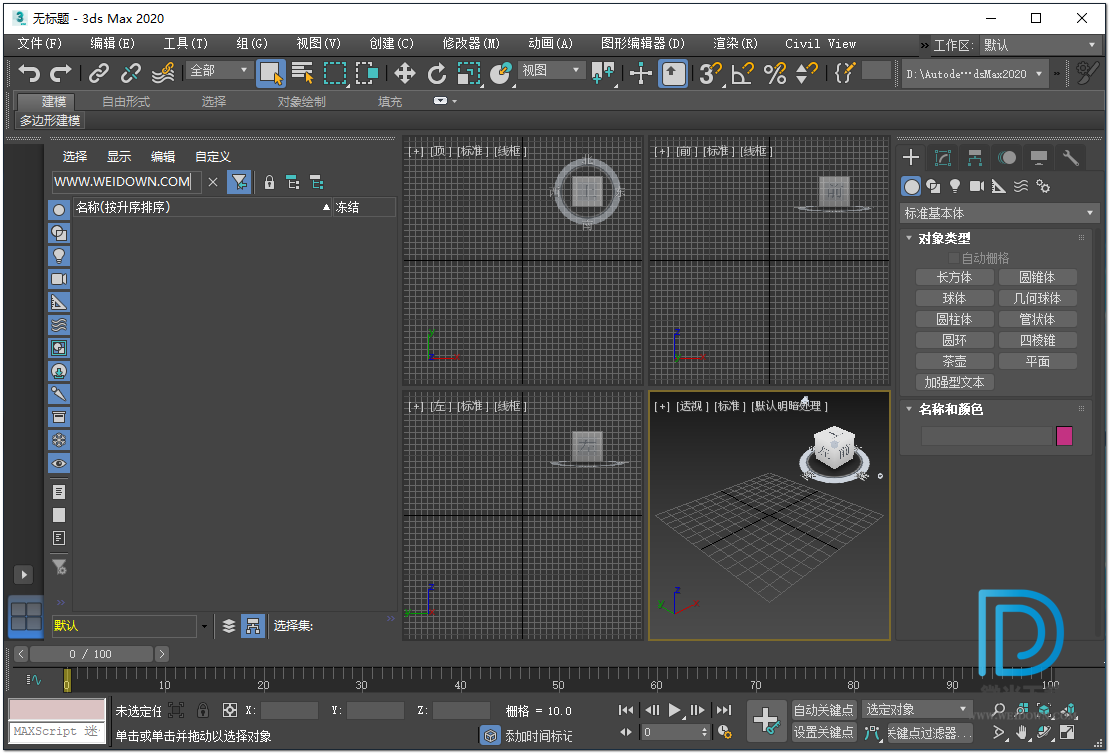Open Select by Name list icon

302,73
